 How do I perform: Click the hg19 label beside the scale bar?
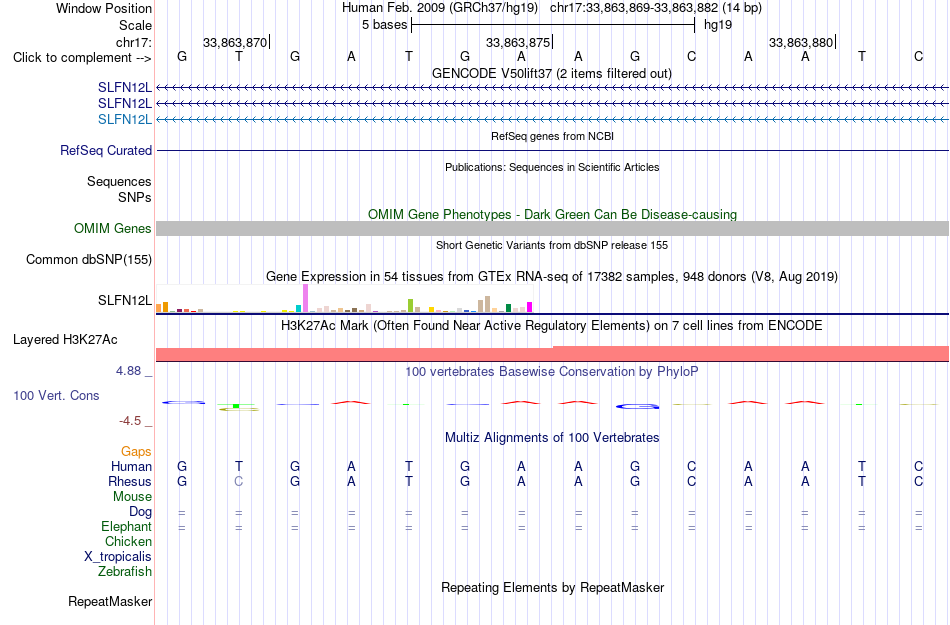(718, 25)
